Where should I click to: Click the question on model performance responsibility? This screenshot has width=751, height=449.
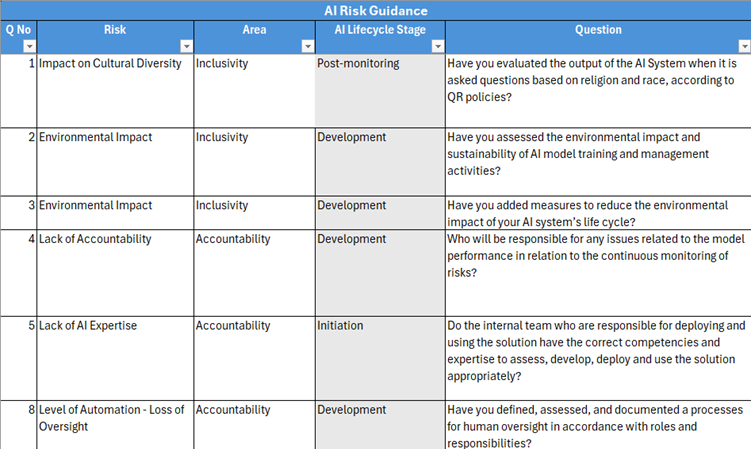[597, 256]
